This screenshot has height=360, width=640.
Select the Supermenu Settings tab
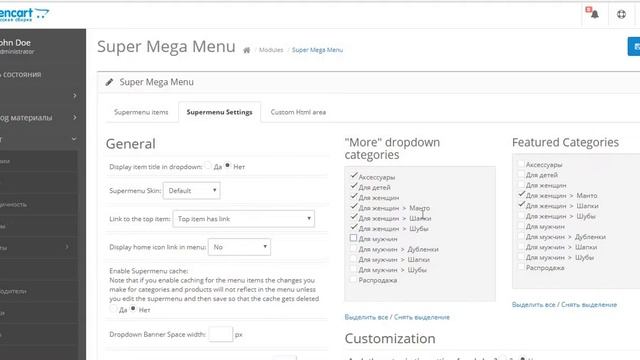[x=220, y=112]
